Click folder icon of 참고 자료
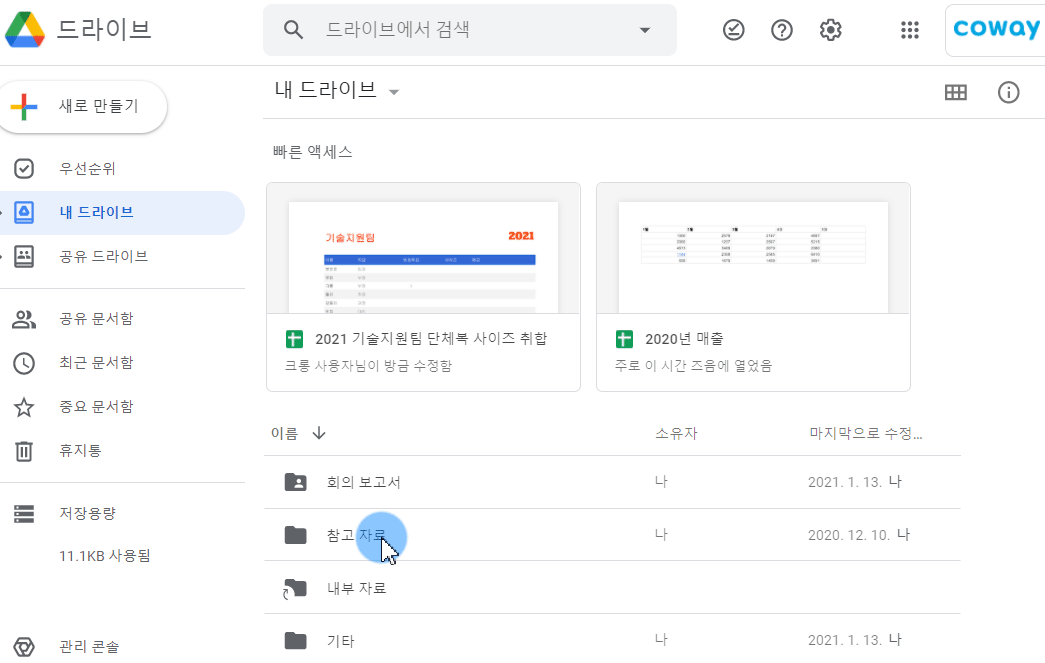 click(295, 534)
